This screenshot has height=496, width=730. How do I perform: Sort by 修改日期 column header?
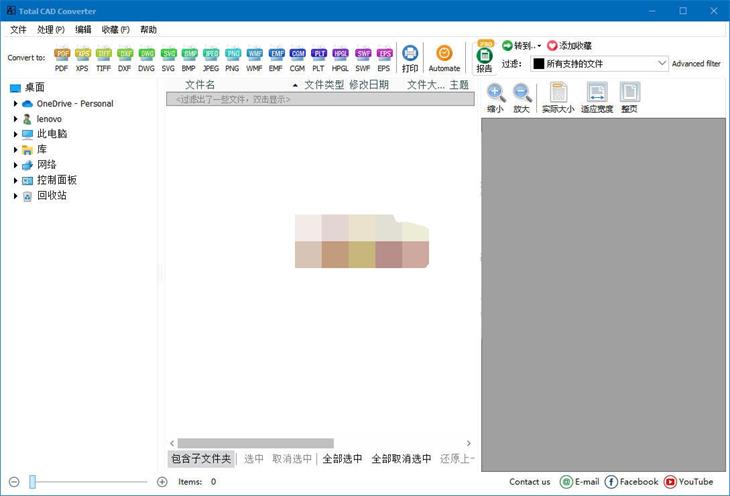pyautogui.click(x=369, y=85)
